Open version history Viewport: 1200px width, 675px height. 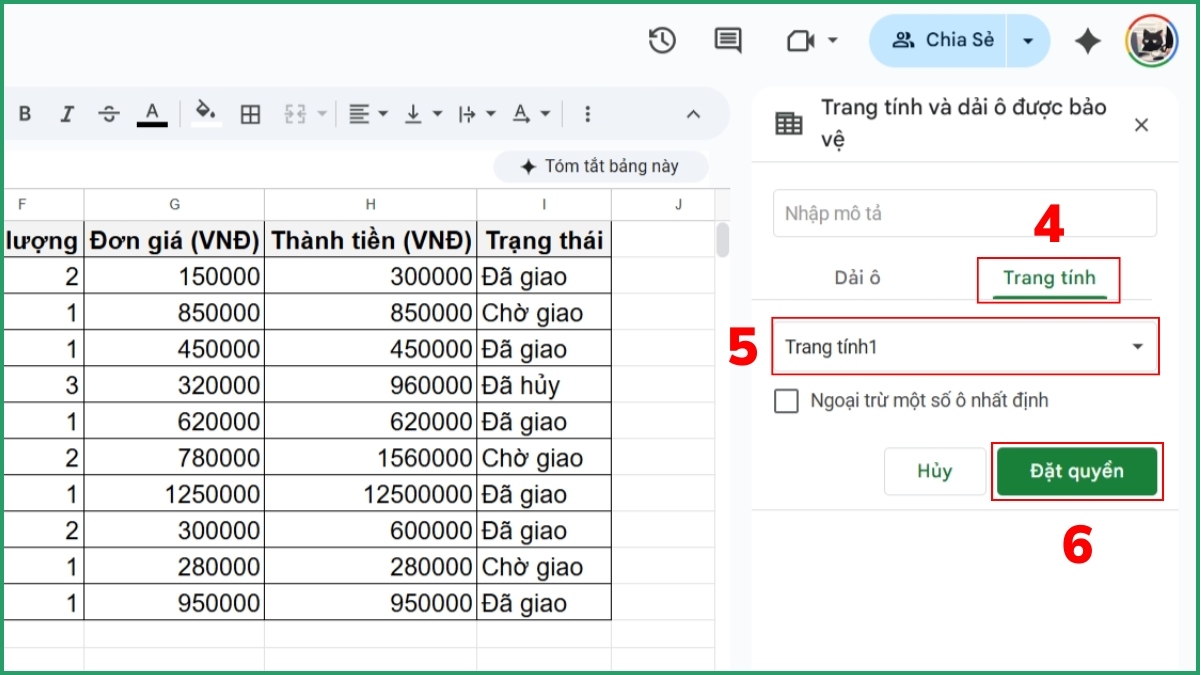(x=662, y=41)
